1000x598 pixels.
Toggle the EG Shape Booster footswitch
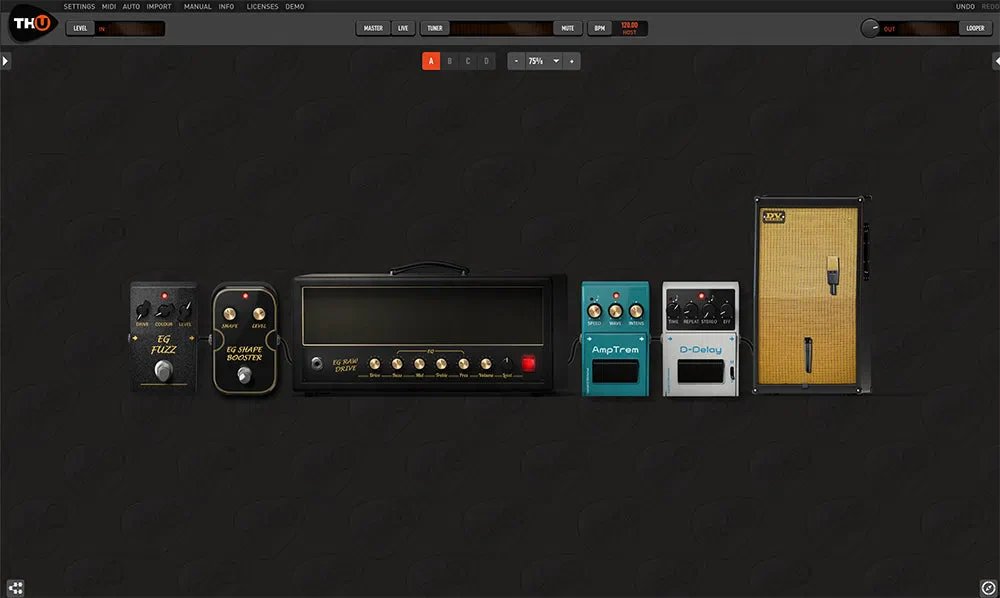pyautogui.click(x=244, y=376)
